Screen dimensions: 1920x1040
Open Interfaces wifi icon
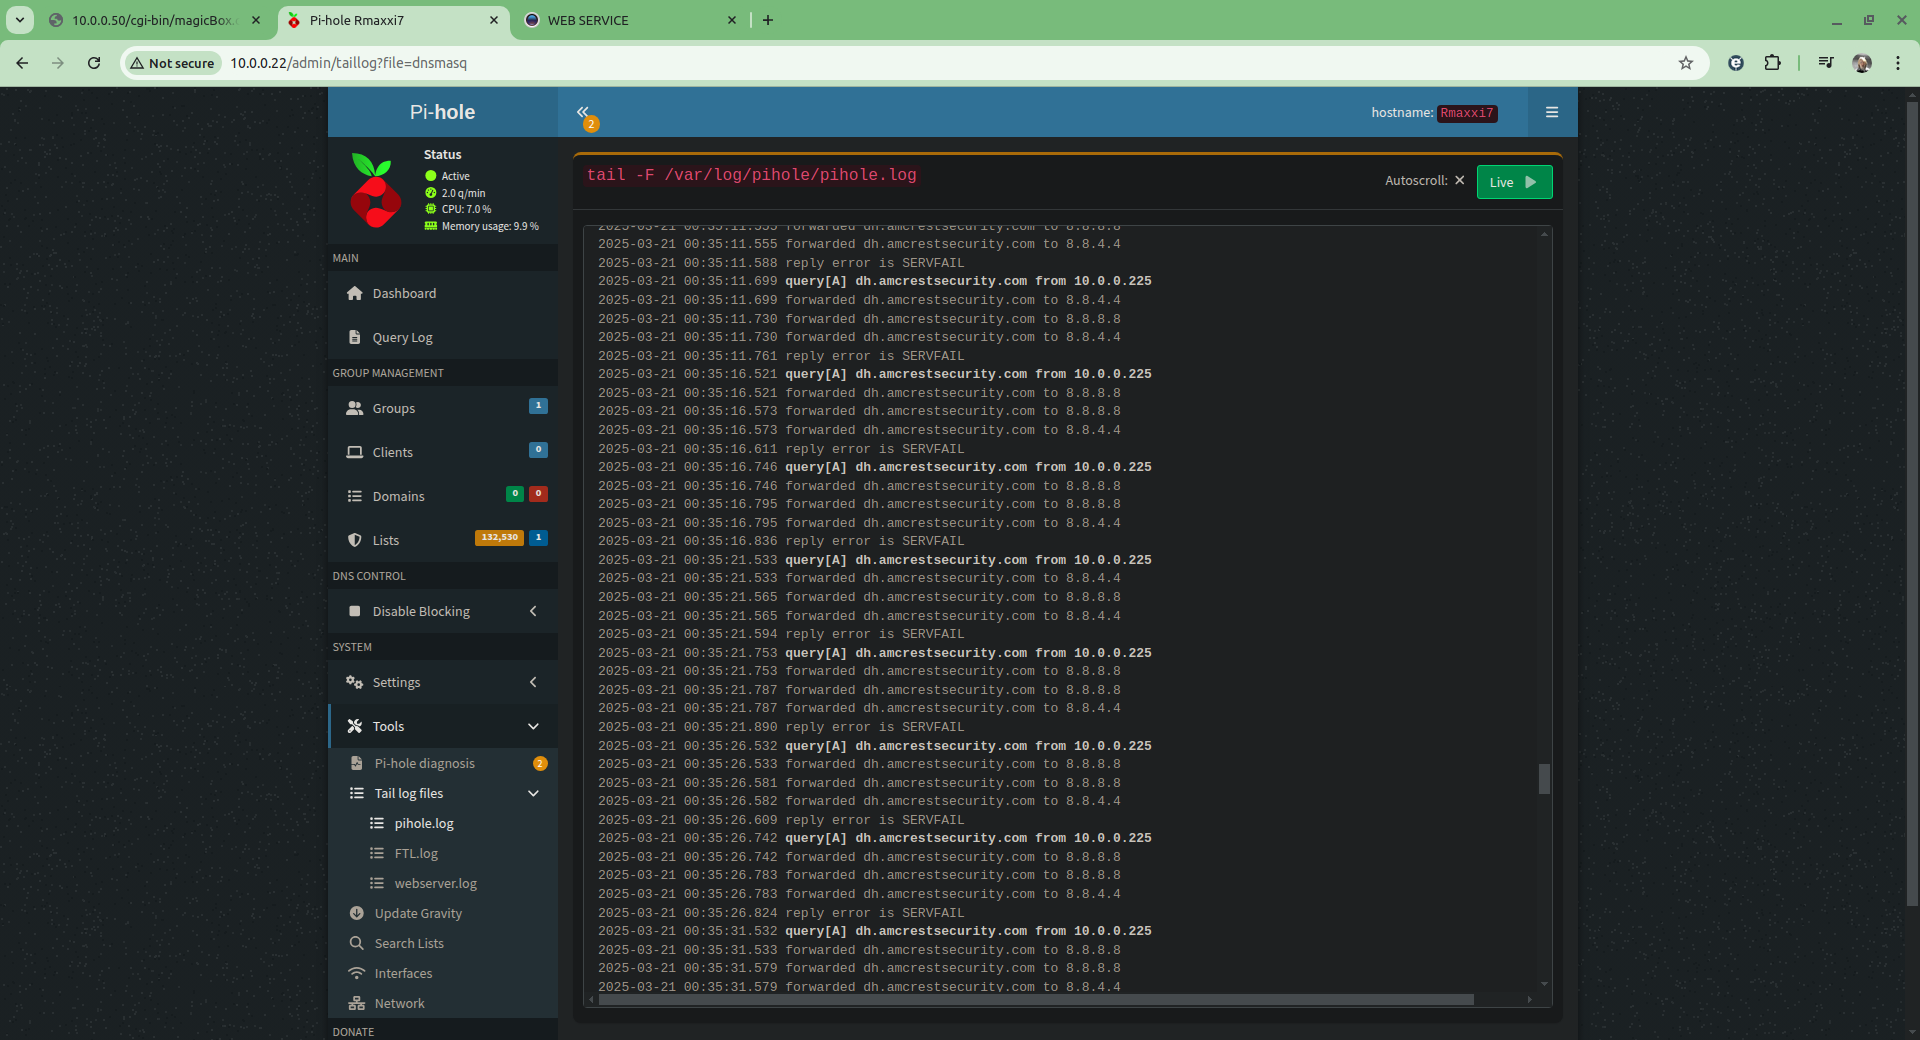pyautogui.click(x=356, y=973)
